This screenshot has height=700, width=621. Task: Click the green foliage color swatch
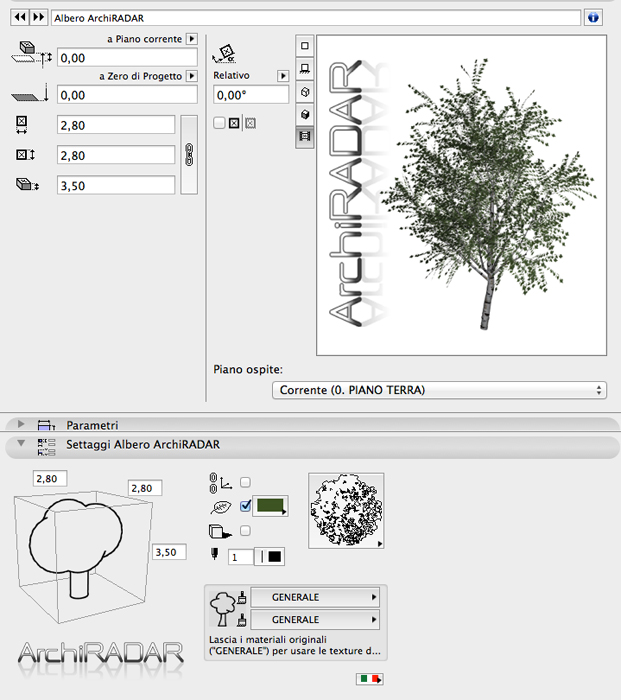pos(269,506)
